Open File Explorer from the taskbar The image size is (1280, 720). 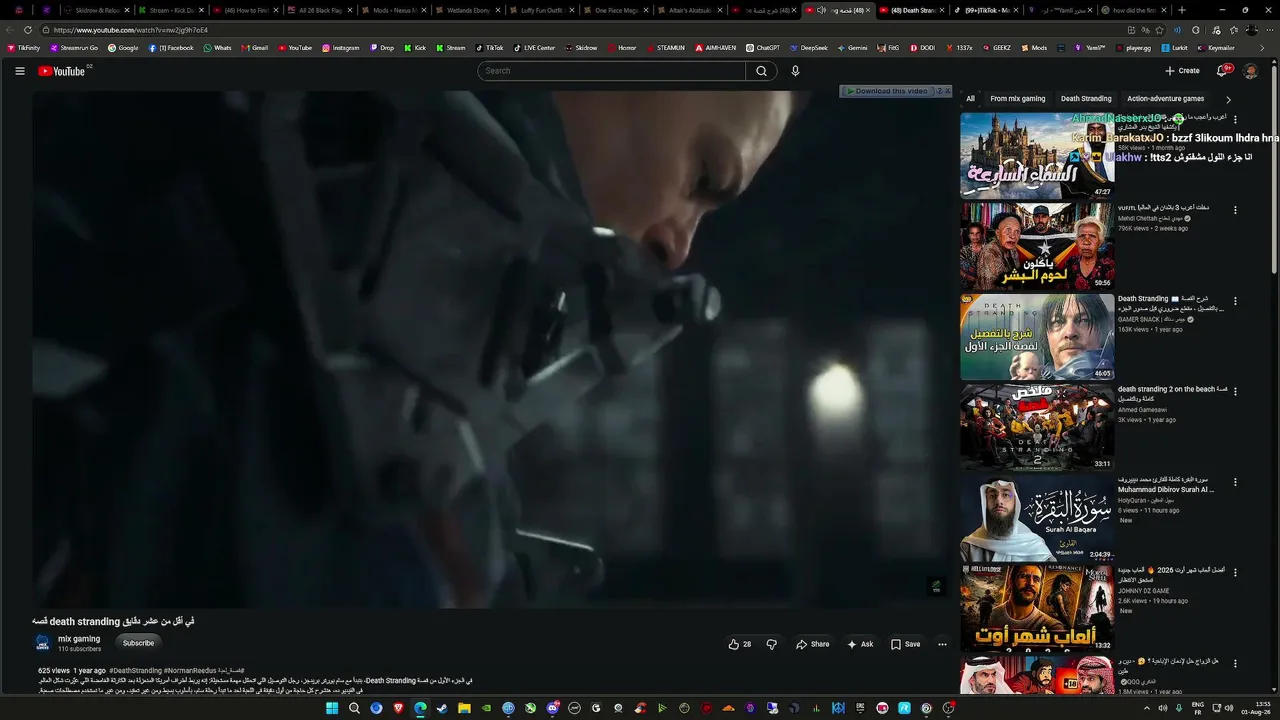coord(464,708)
